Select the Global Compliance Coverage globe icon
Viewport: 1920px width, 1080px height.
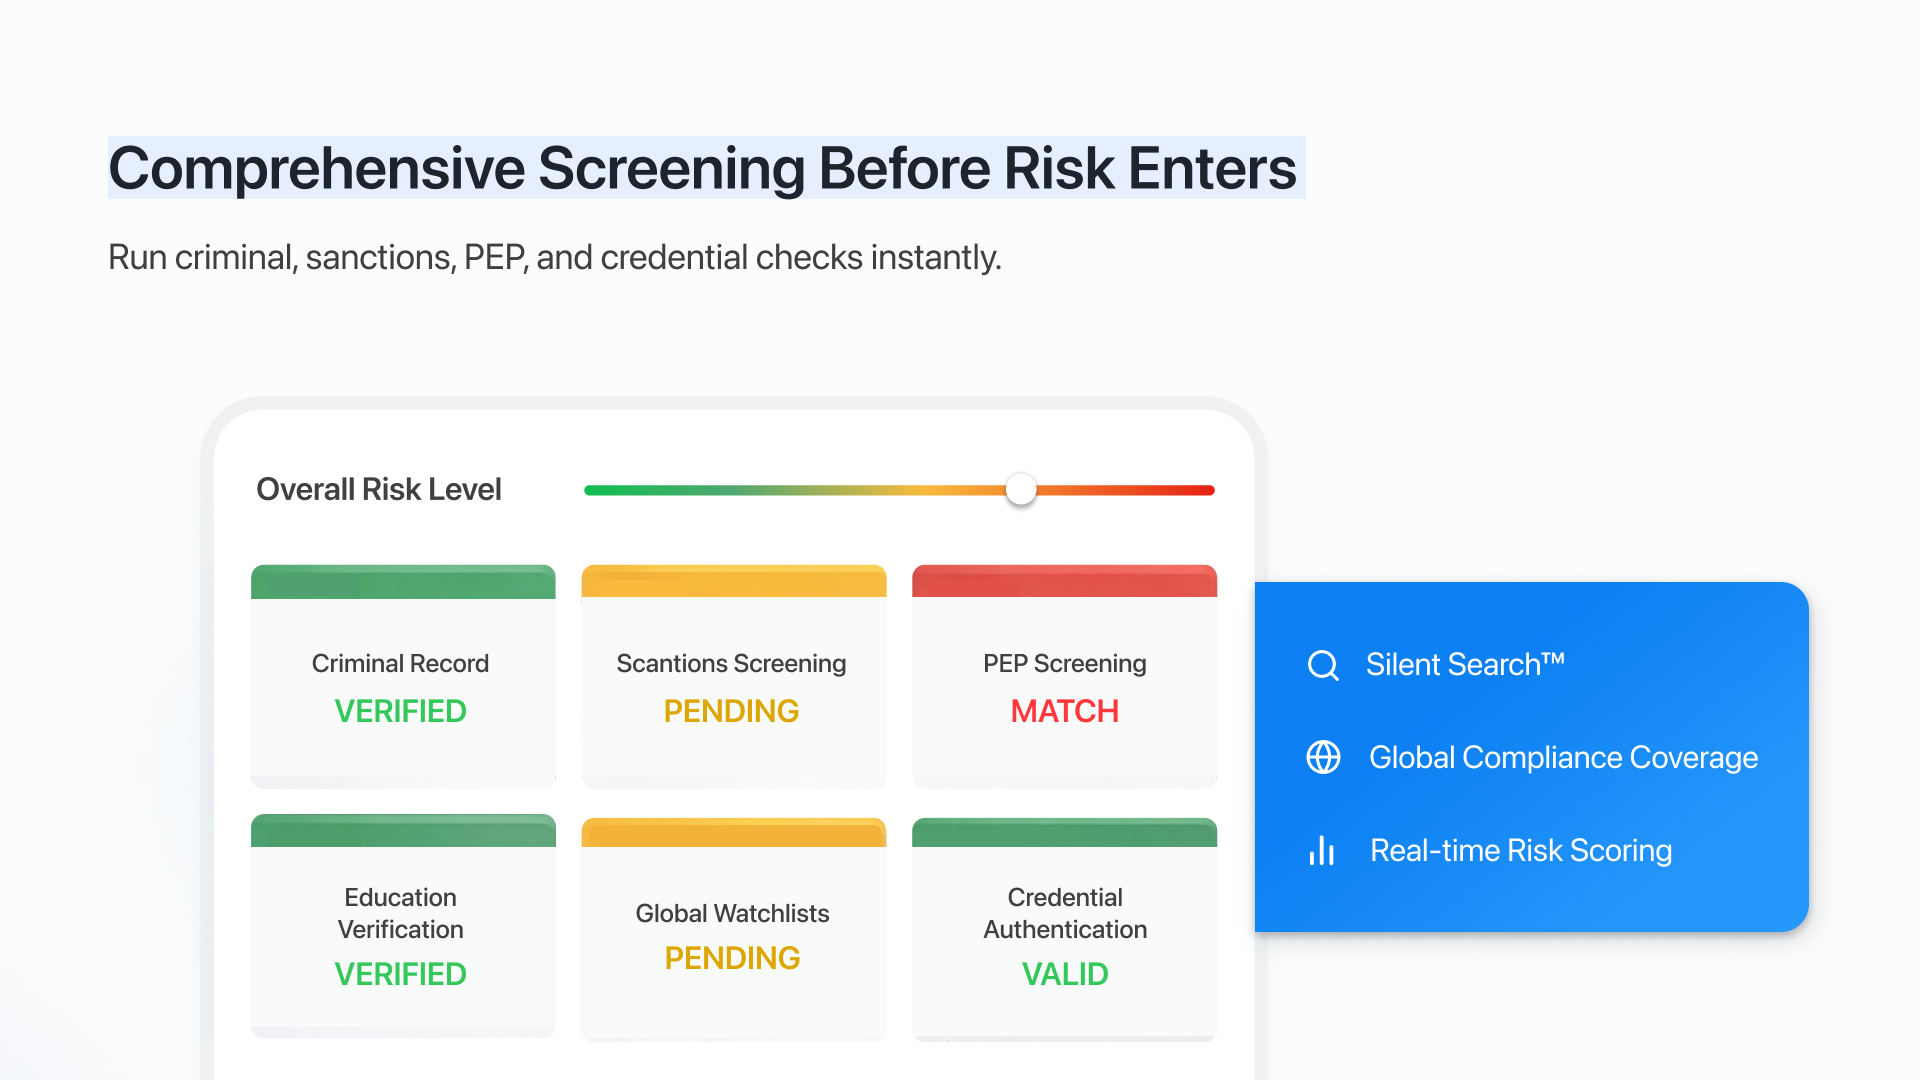point(1322,757)
